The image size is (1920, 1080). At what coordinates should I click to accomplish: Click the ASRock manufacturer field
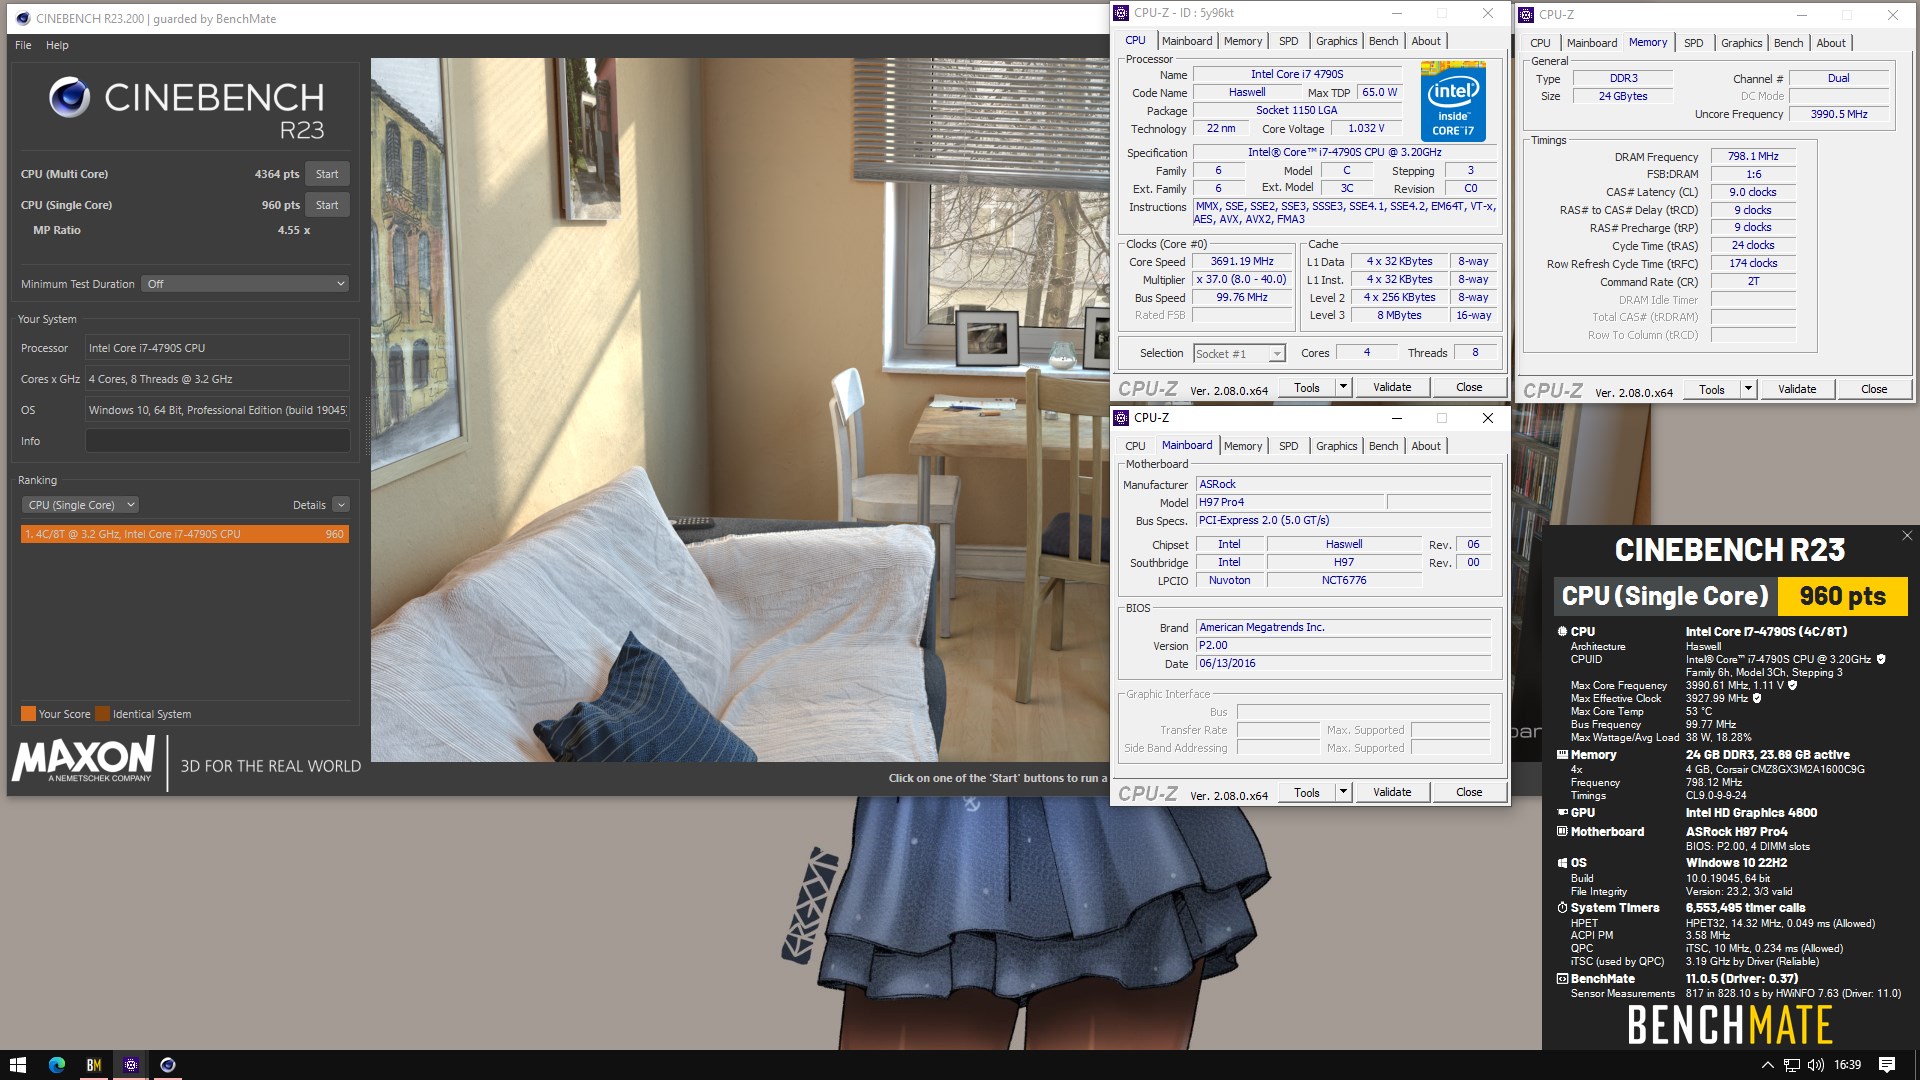click(1343, 484)
